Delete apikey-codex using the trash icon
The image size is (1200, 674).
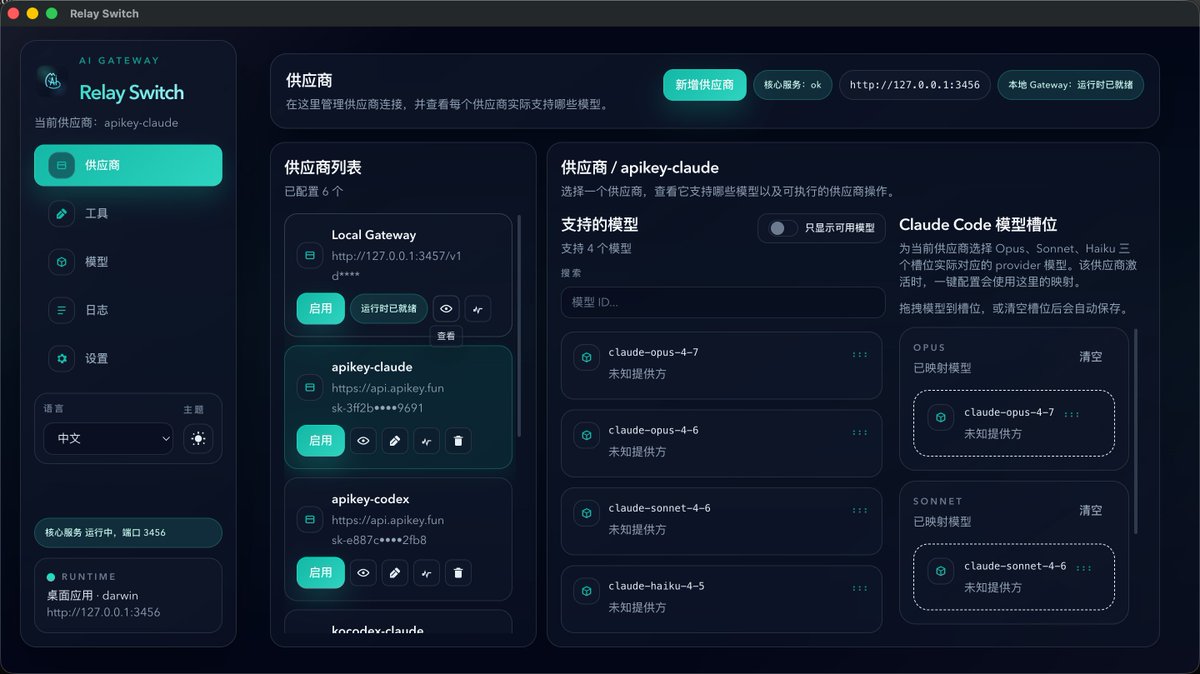tap(458, 573)
